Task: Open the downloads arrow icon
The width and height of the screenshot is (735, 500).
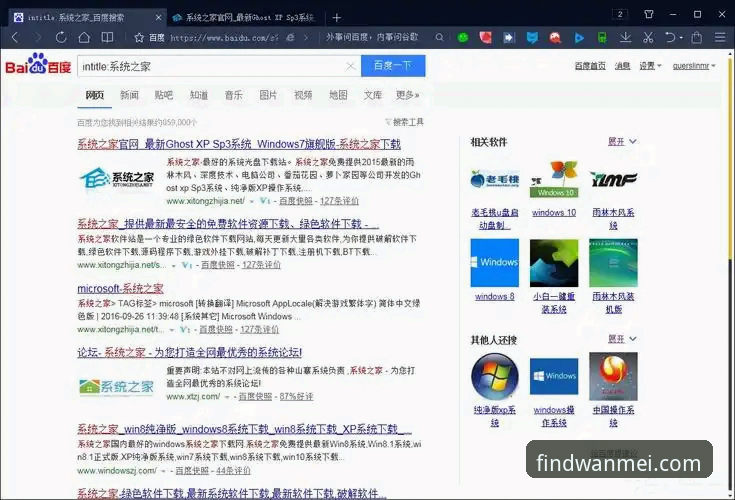Action: (x=625, y=37)
